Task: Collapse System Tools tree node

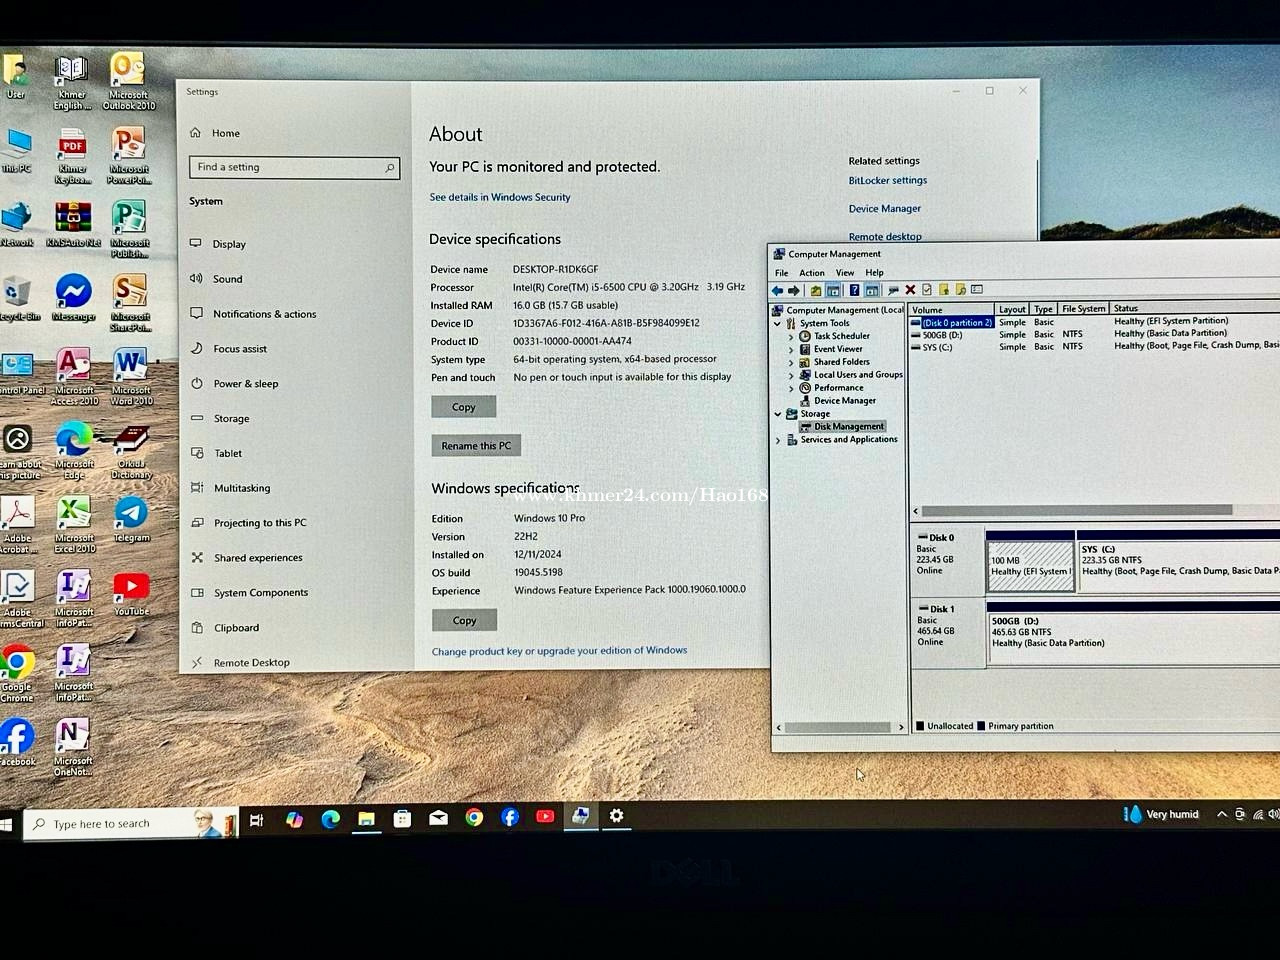Action: (778, 324)
